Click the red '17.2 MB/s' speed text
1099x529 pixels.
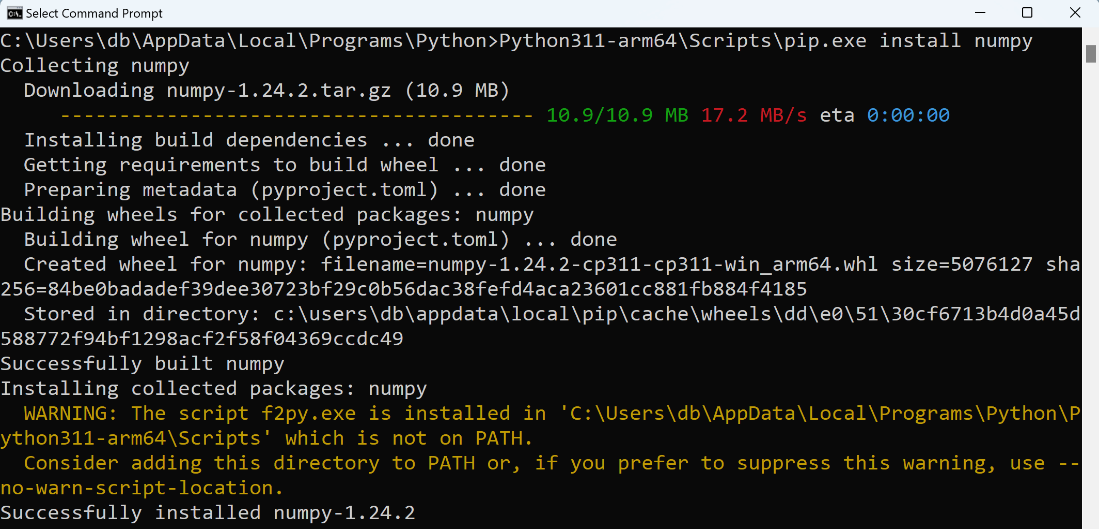click(x=753, y=116)
